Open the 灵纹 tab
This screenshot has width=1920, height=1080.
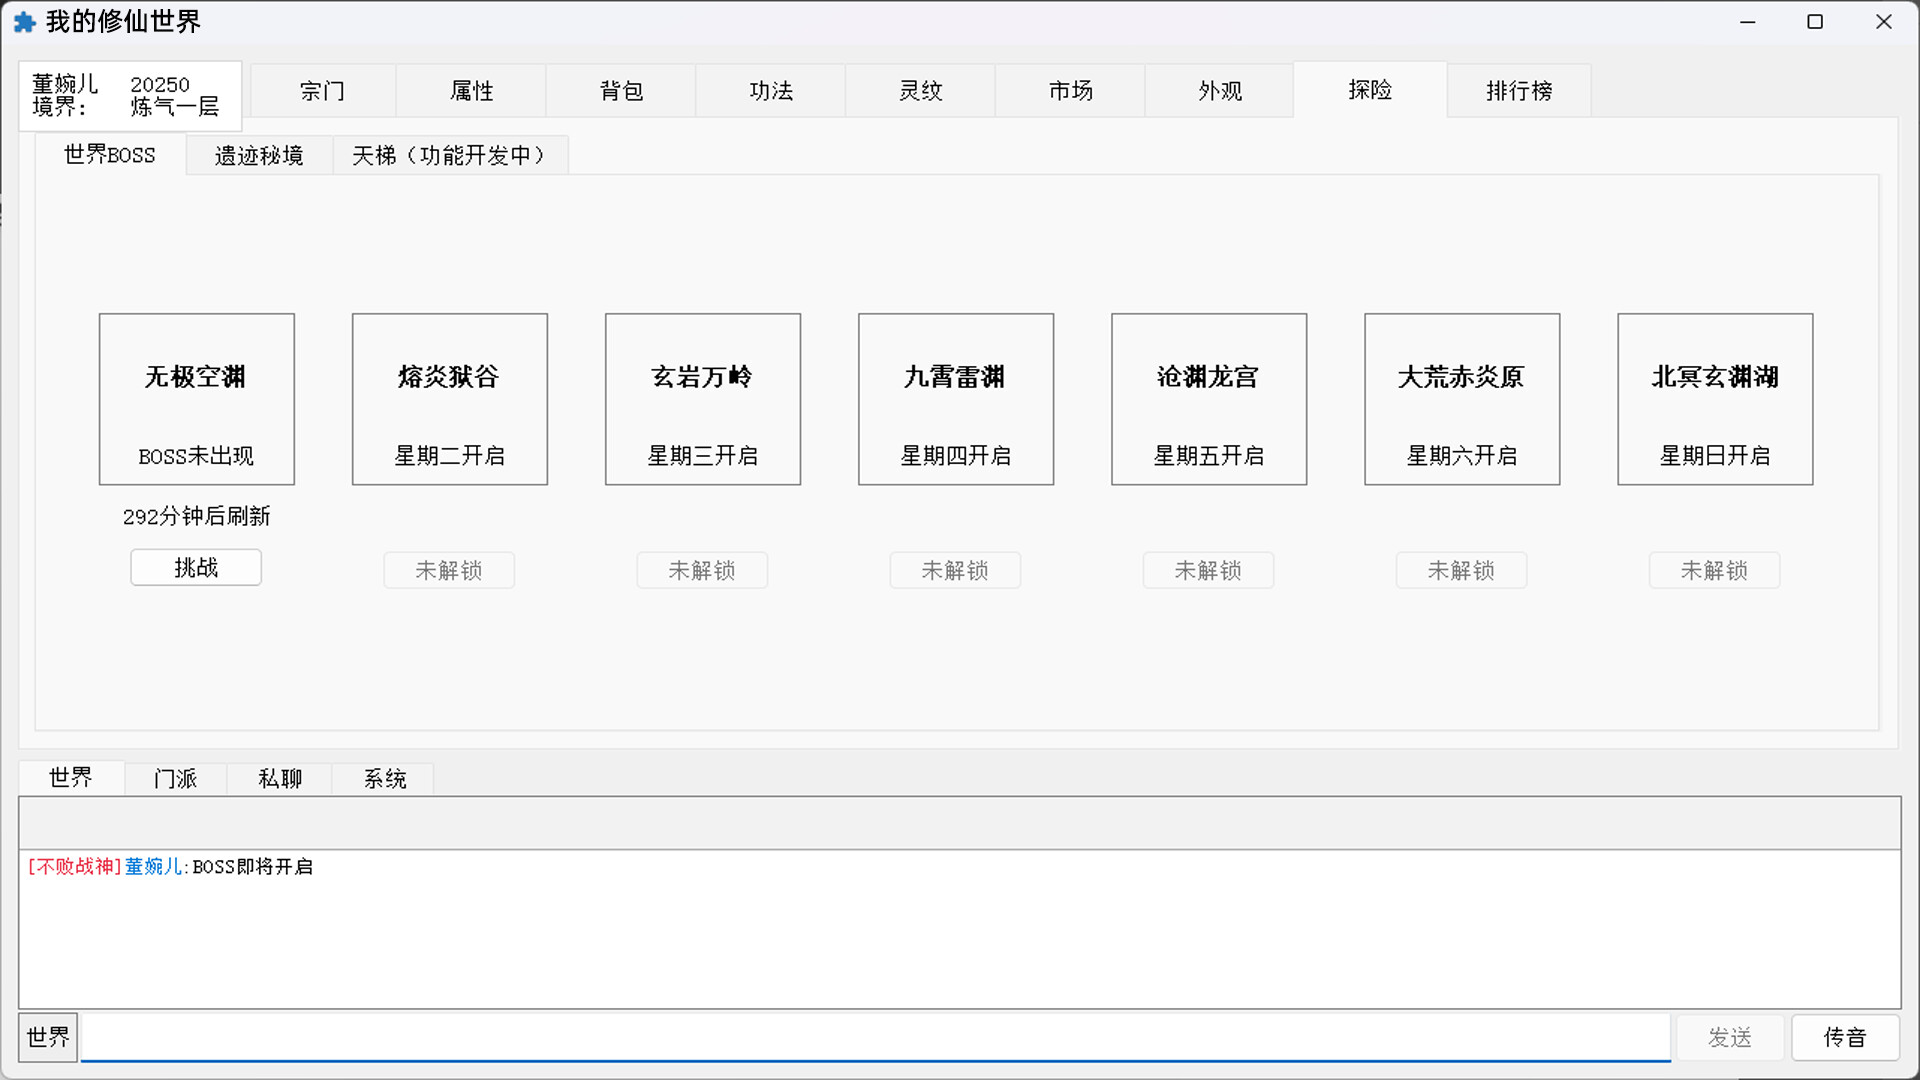pos(920,90)
